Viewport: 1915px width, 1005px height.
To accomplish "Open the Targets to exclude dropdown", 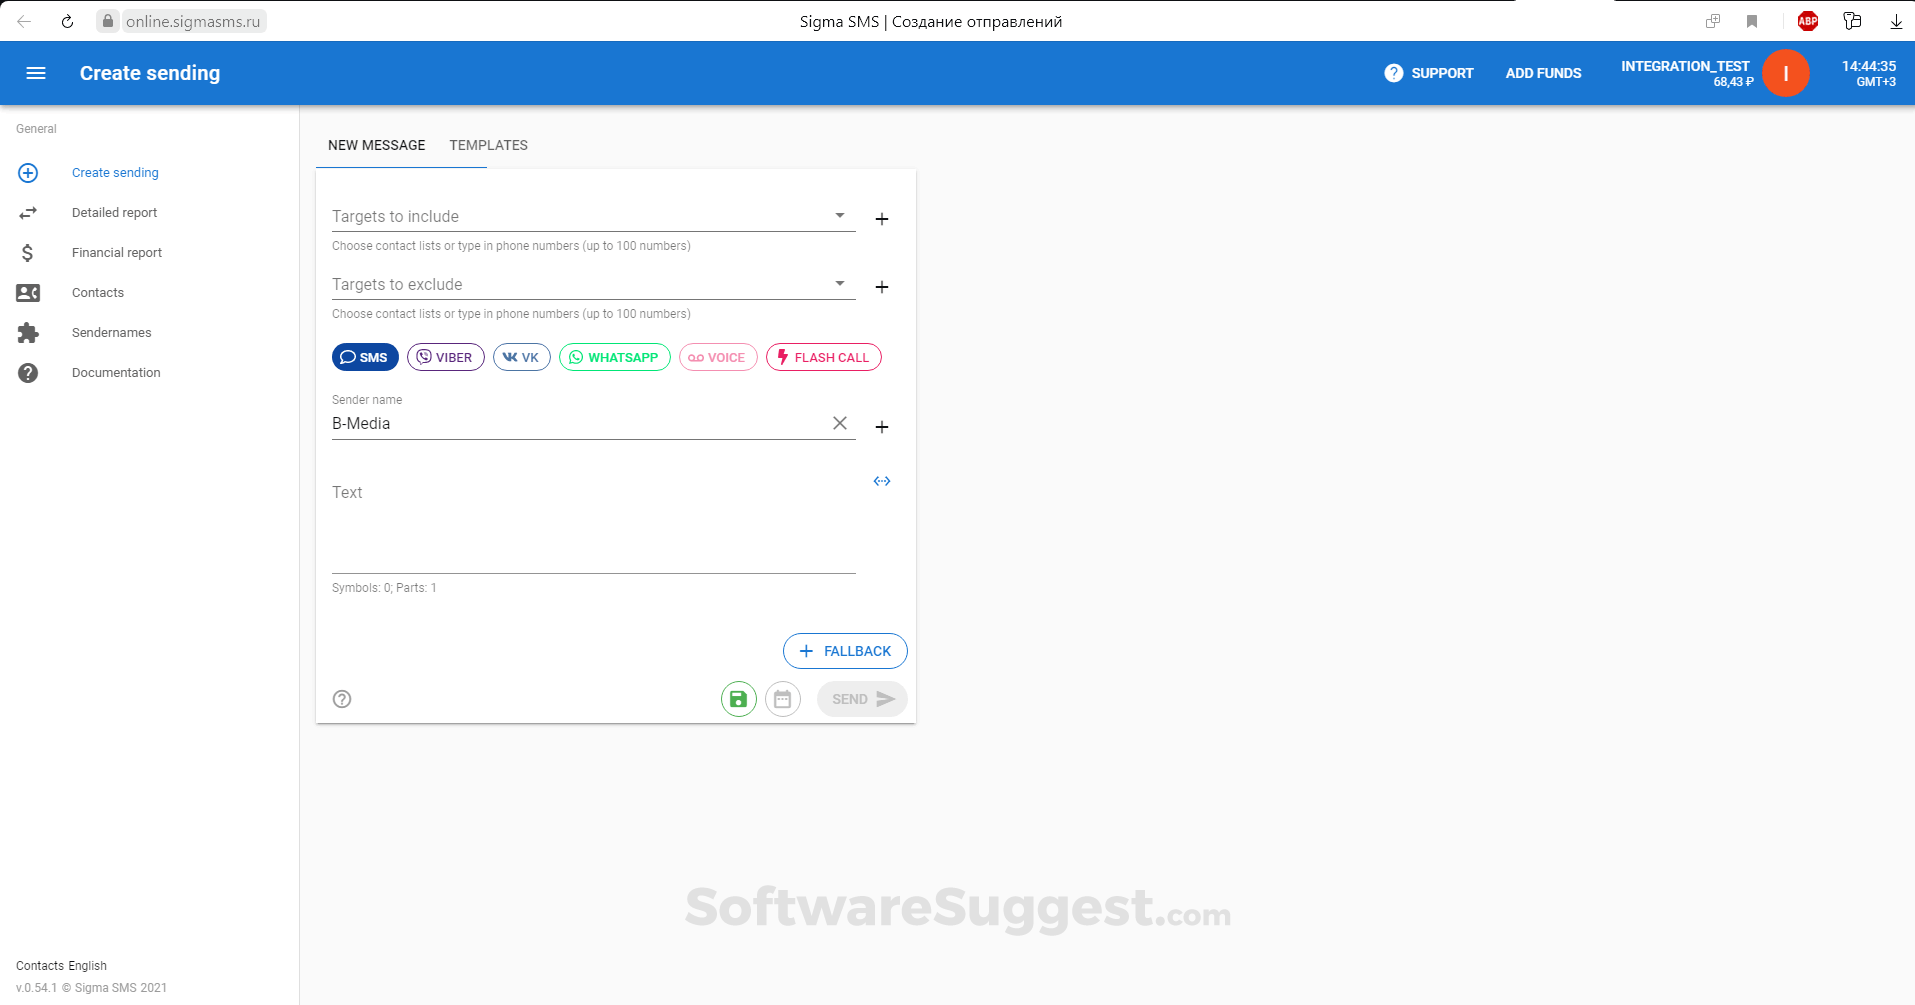I will pos(840,283).
